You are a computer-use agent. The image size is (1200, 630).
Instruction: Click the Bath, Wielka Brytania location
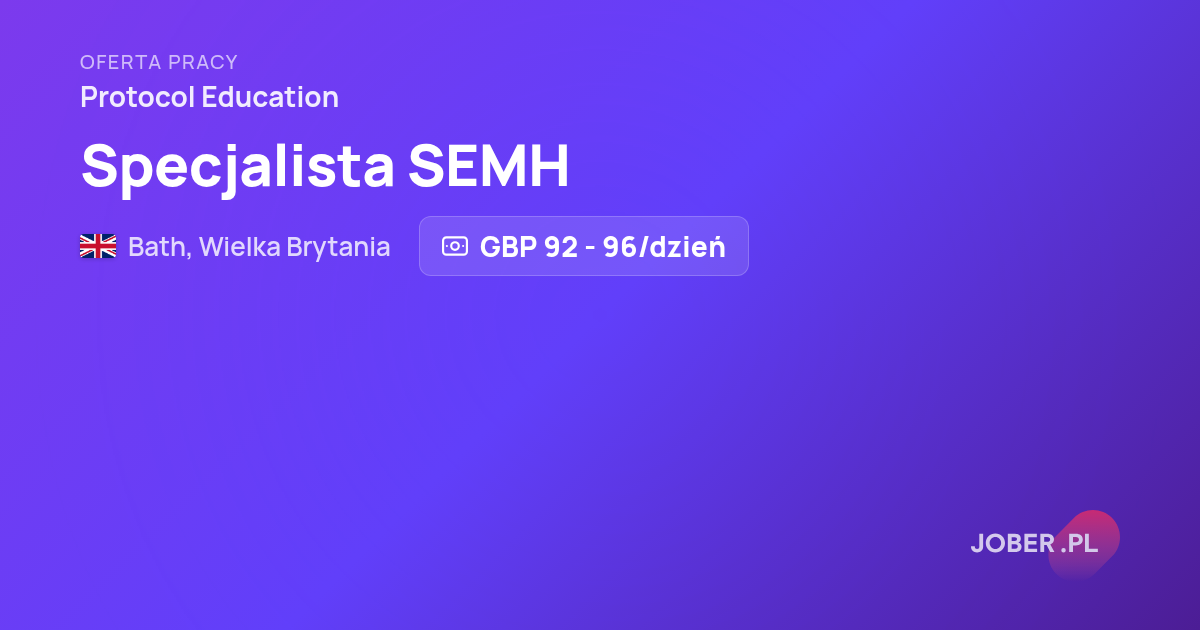click(x=259, y=247)
